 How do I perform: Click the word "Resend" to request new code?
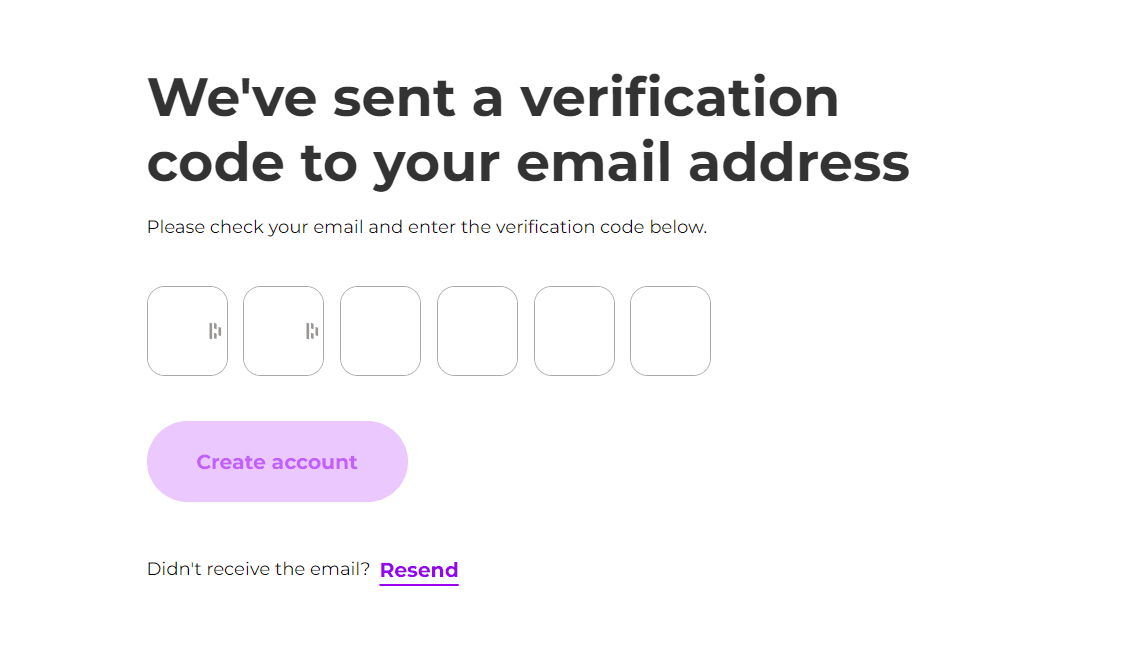click(418, 569)
